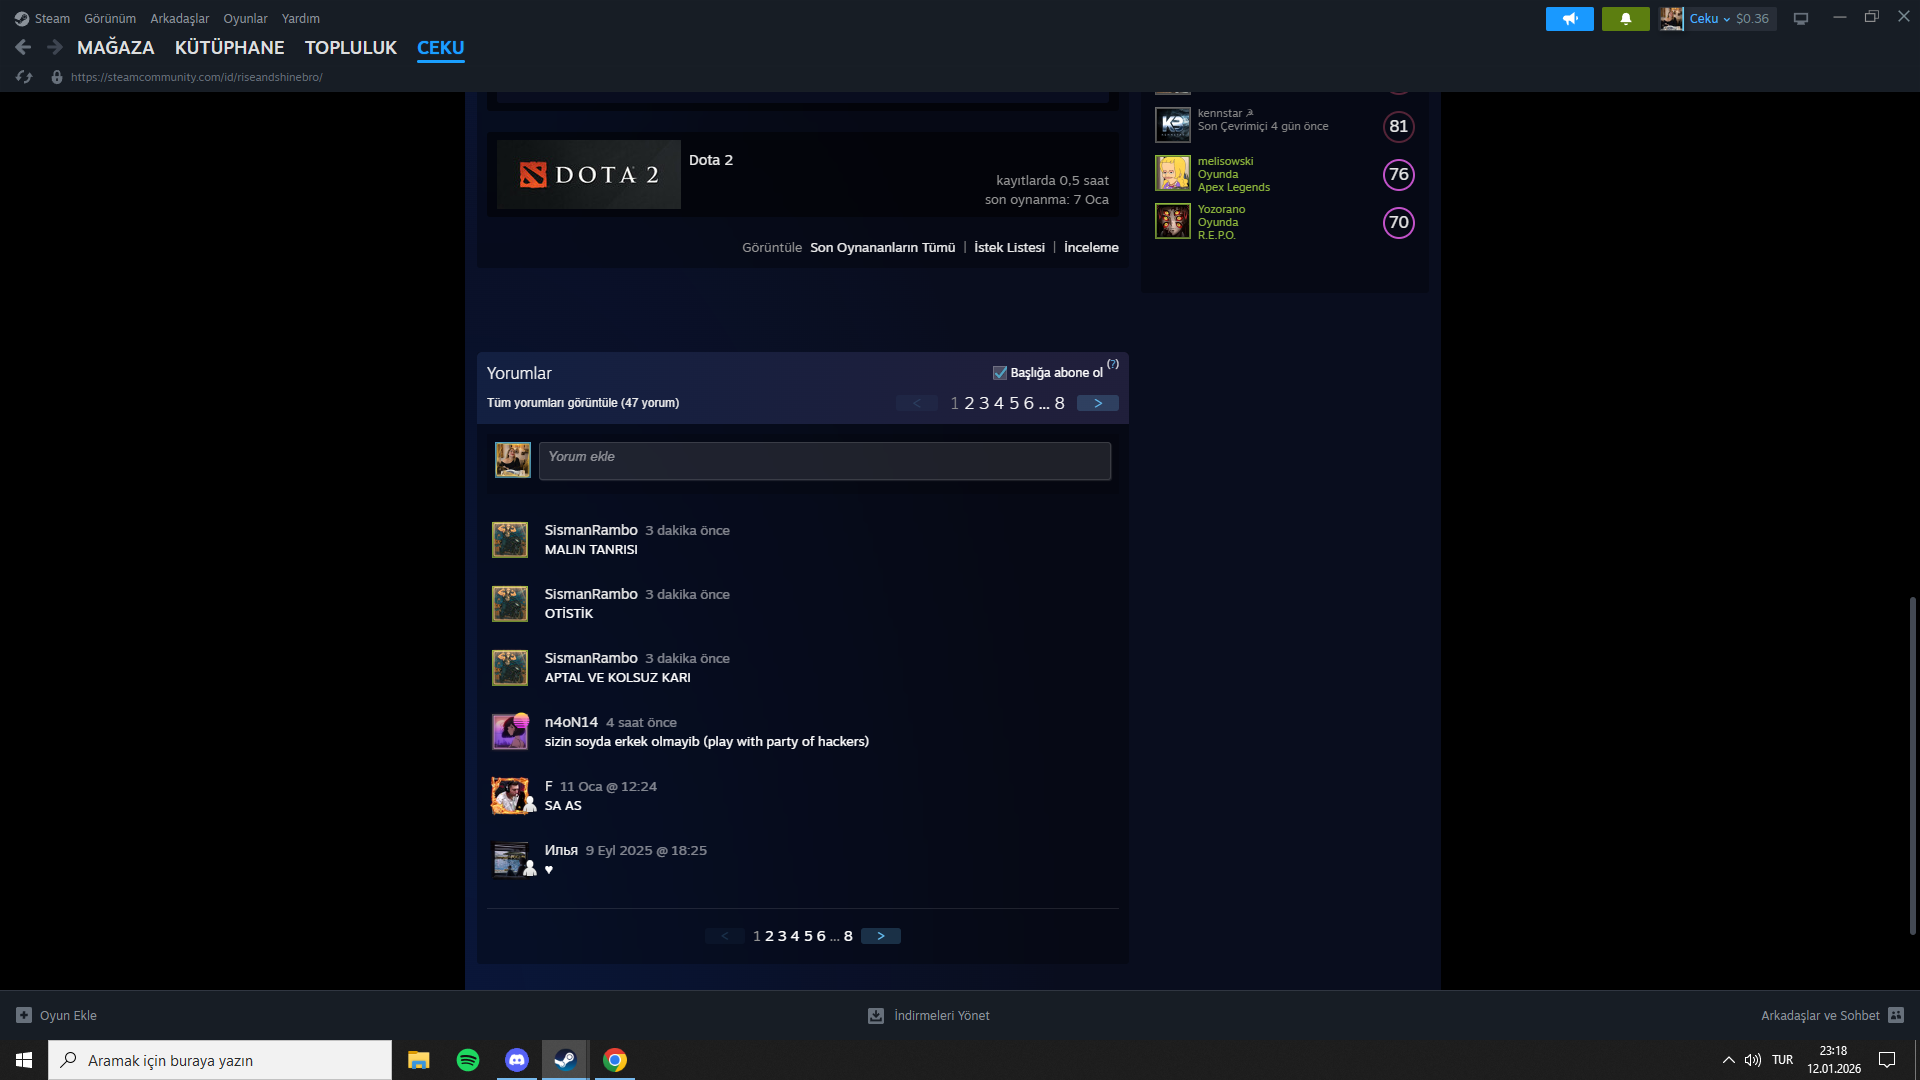The image size is (1920, 1080).
Task: Open the Görünüm menu
Action: [x=110, y=18]
